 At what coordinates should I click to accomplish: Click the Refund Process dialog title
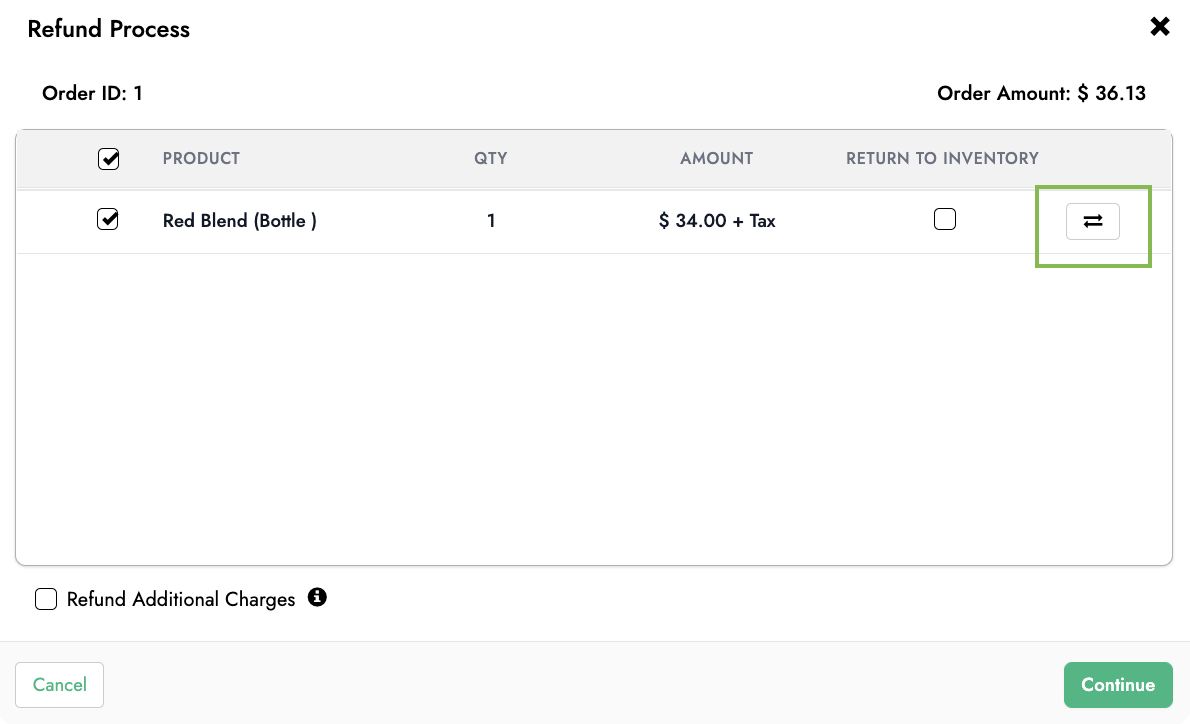(109, 29)
